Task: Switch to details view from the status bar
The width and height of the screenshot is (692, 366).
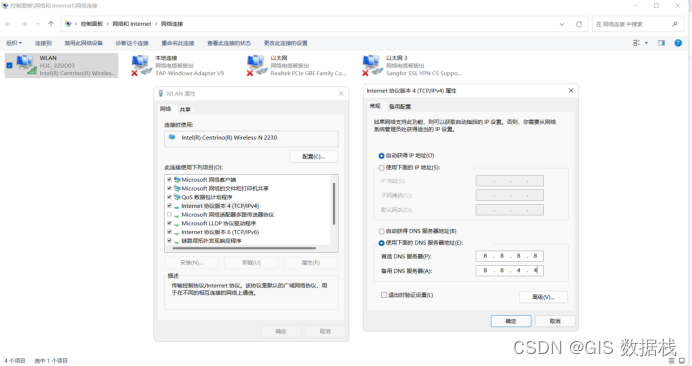Action: (x=672, y=361)
